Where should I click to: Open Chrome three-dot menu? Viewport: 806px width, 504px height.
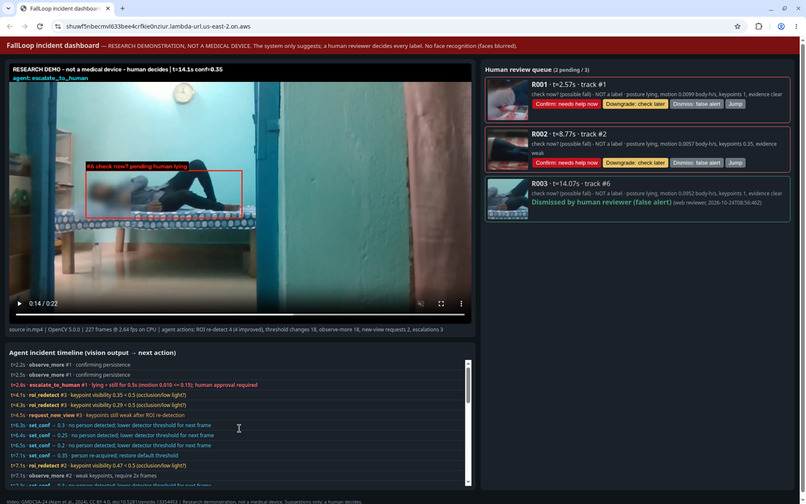(796, 26)
